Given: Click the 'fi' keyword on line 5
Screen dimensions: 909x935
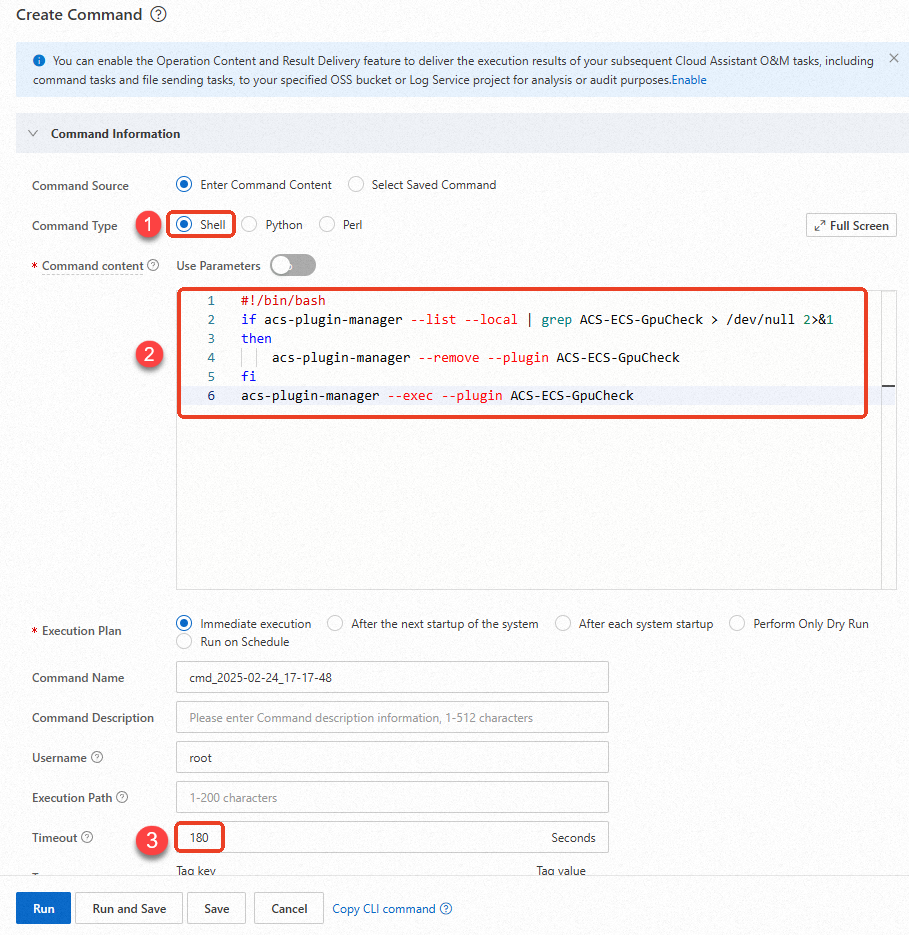Looking at the screenshot, I should coord(249,376).
